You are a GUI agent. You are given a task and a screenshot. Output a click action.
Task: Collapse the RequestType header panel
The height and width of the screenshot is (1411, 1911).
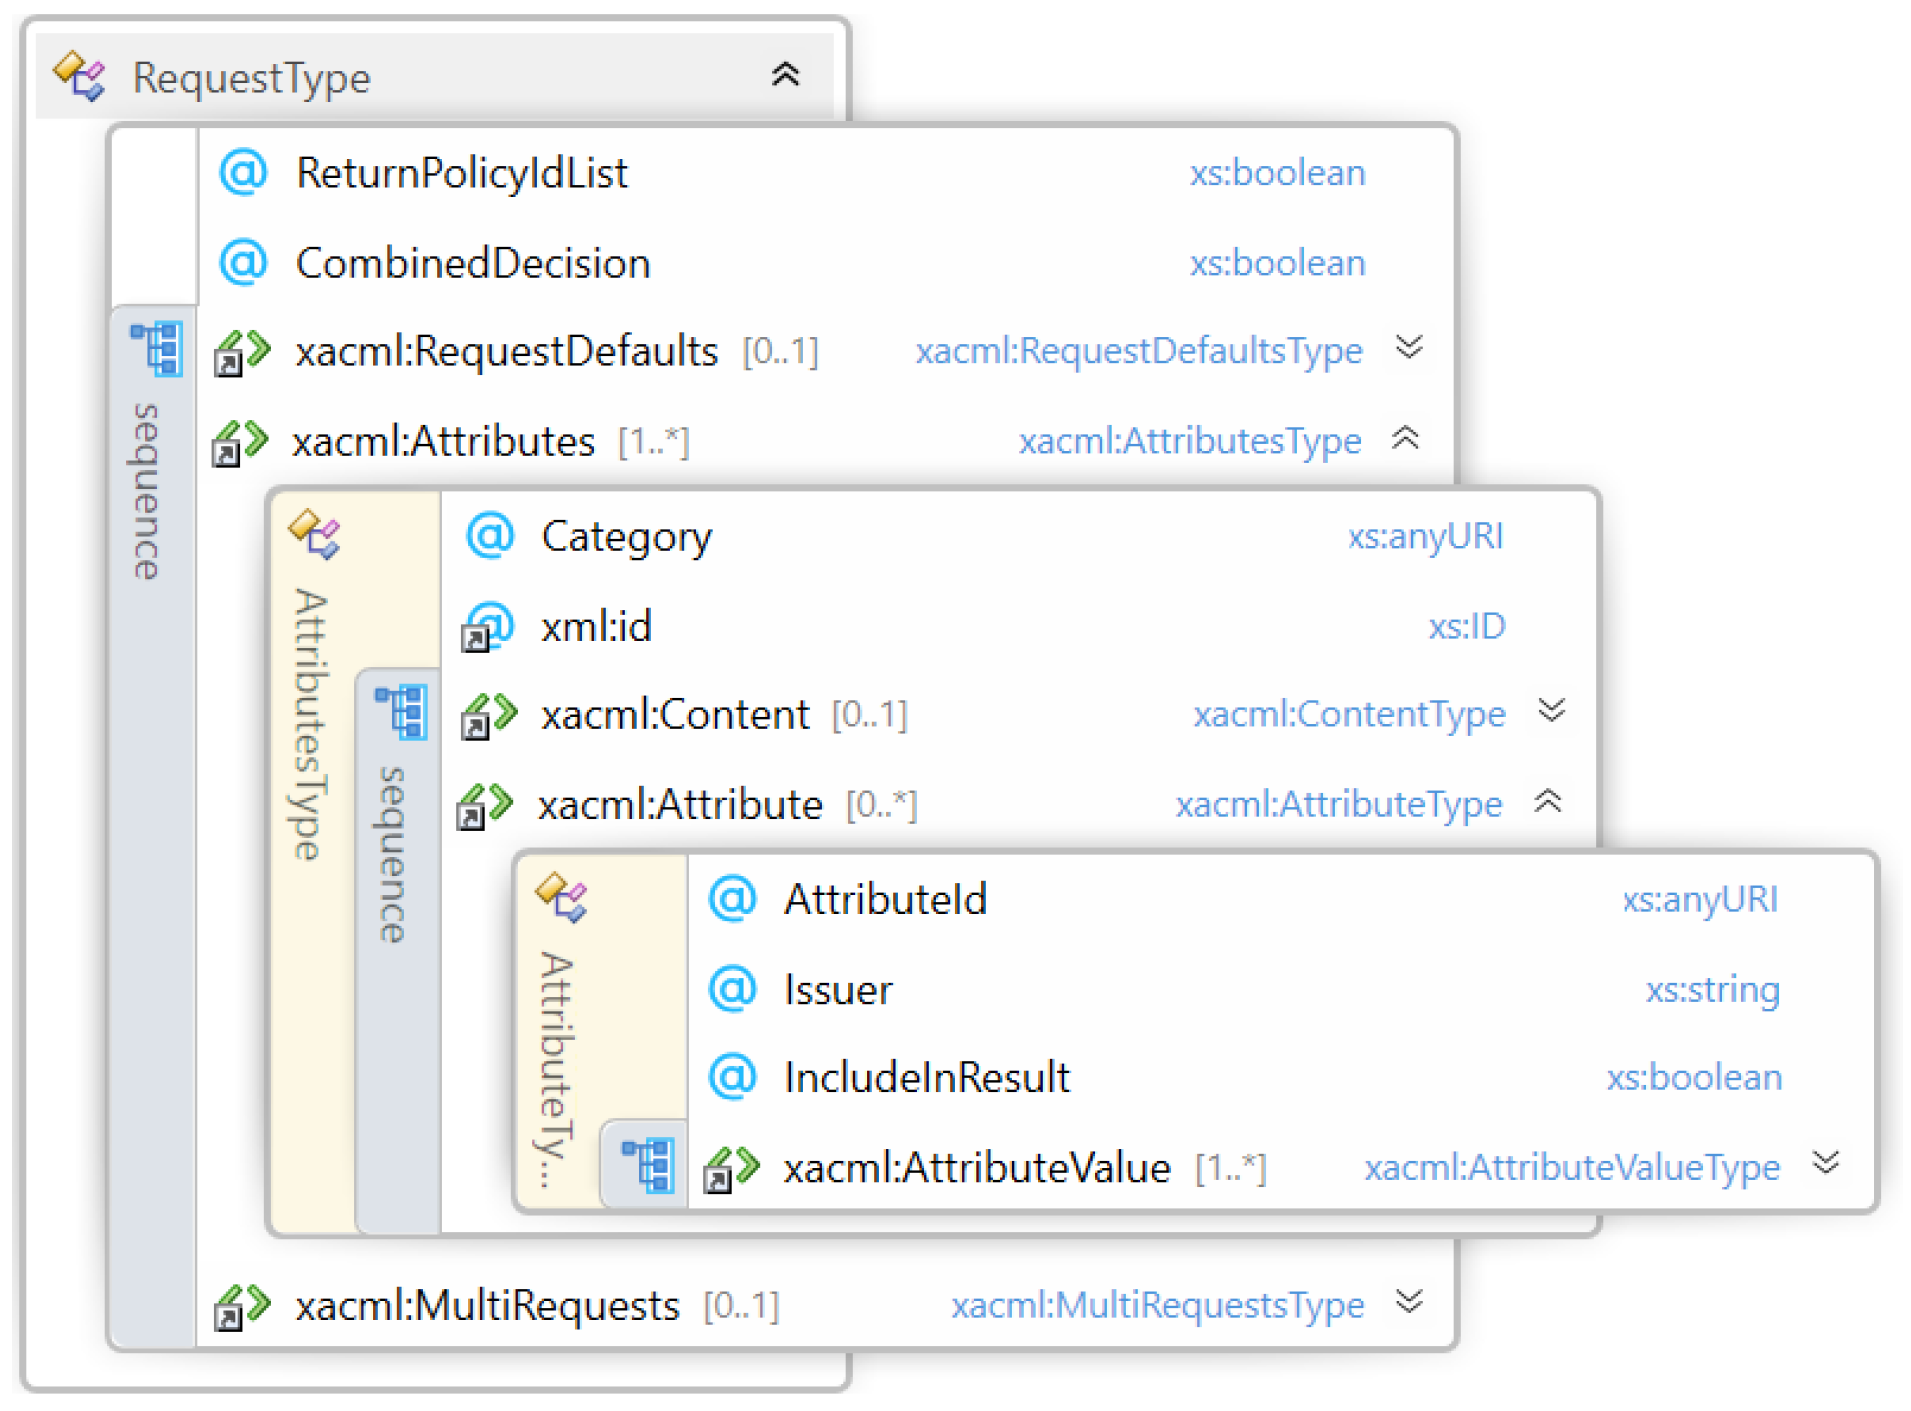785,75
